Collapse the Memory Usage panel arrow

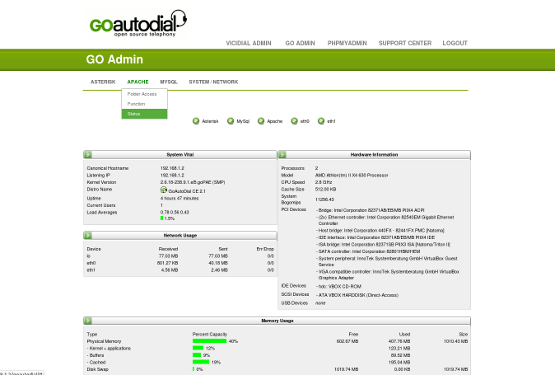[88, 321]
